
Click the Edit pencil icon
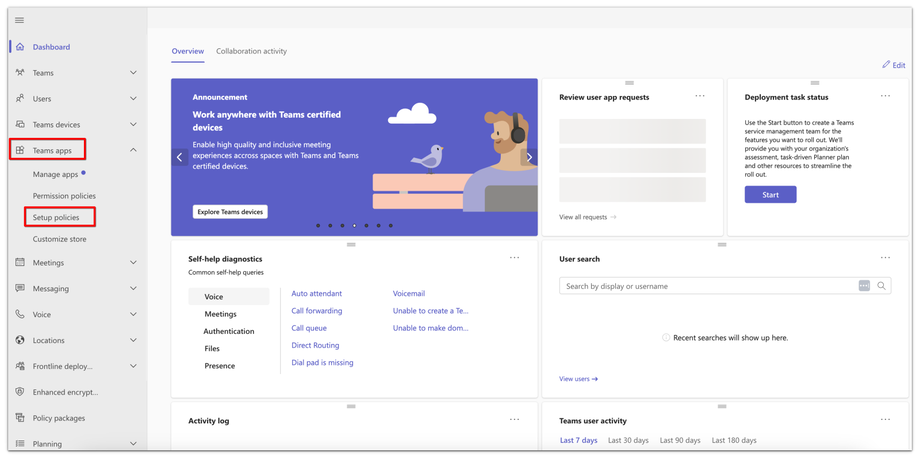886,65
